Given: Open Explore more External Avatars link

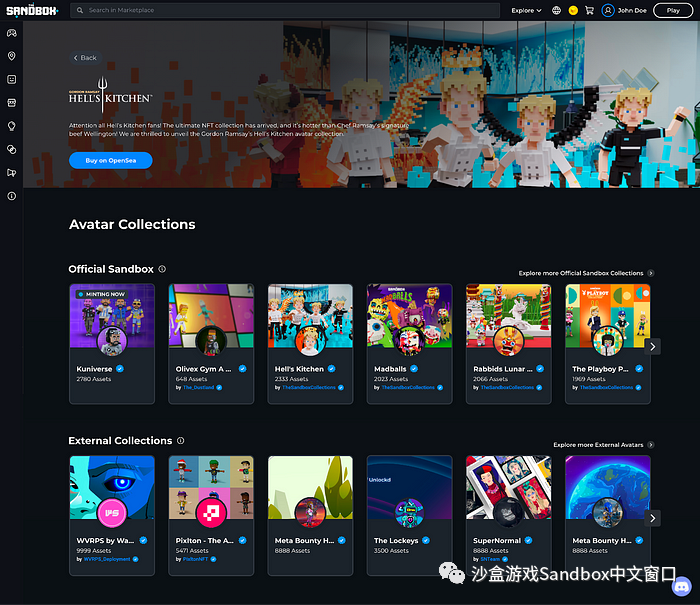Looking at the screenshot, I should 598,445.
